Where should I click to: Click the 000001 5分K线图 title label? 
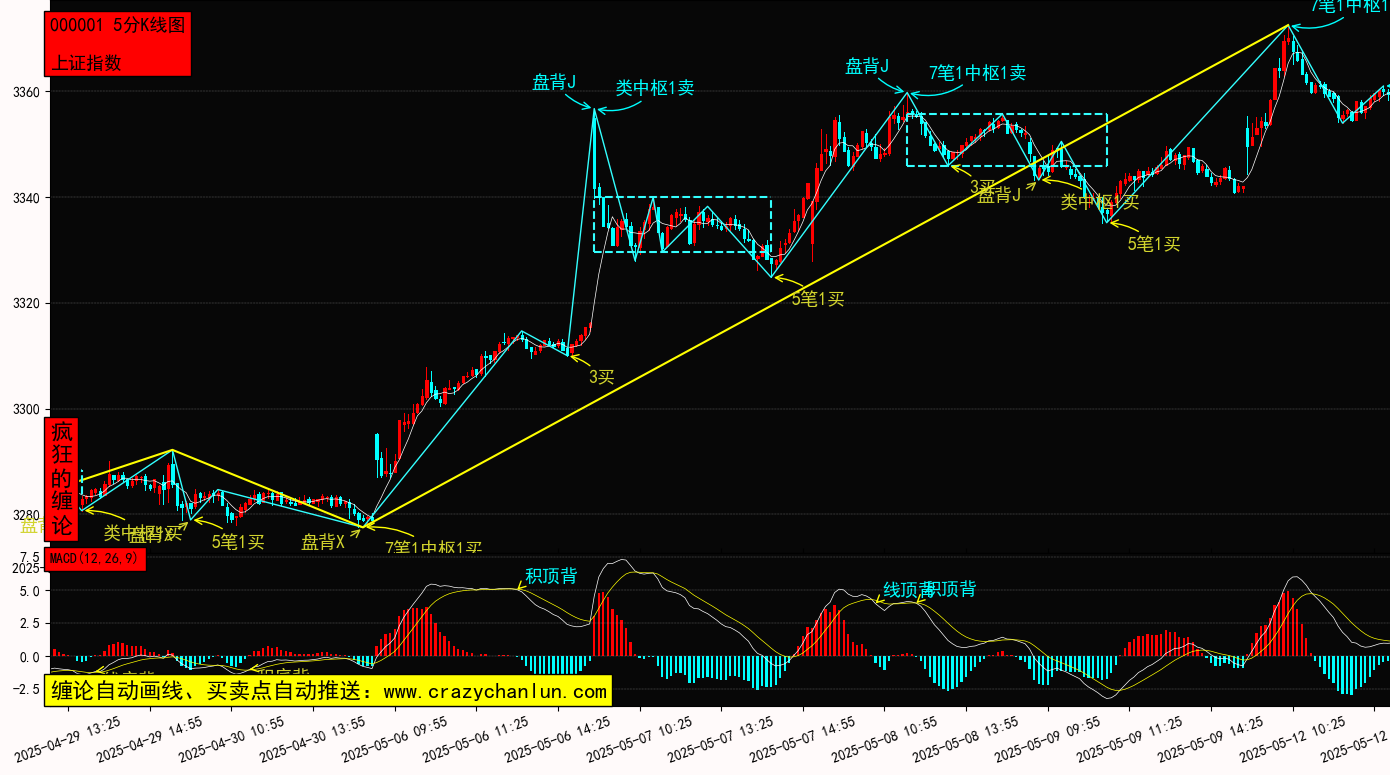pos(118,26)
